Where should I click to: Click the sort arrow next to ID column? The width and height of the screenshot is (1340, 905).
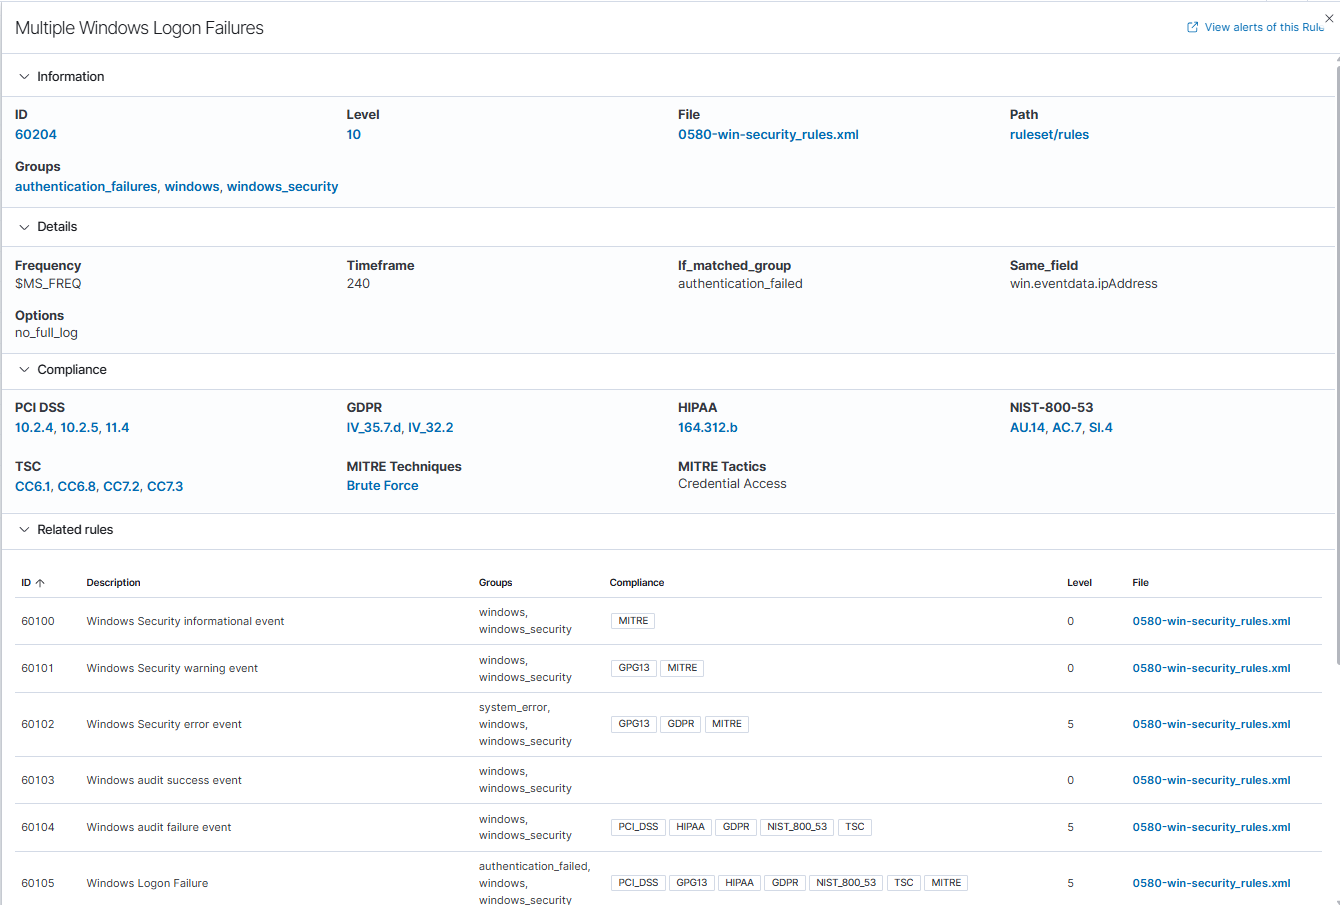(x=40, y=583)
